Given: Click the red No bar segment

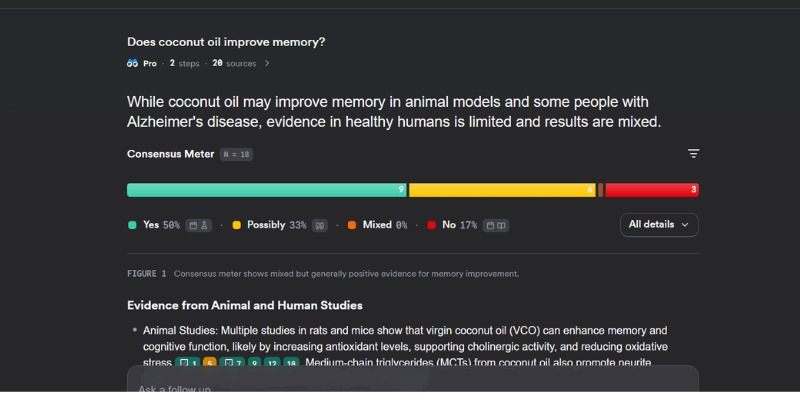Looking at the screenshot, I should (651, 190).
